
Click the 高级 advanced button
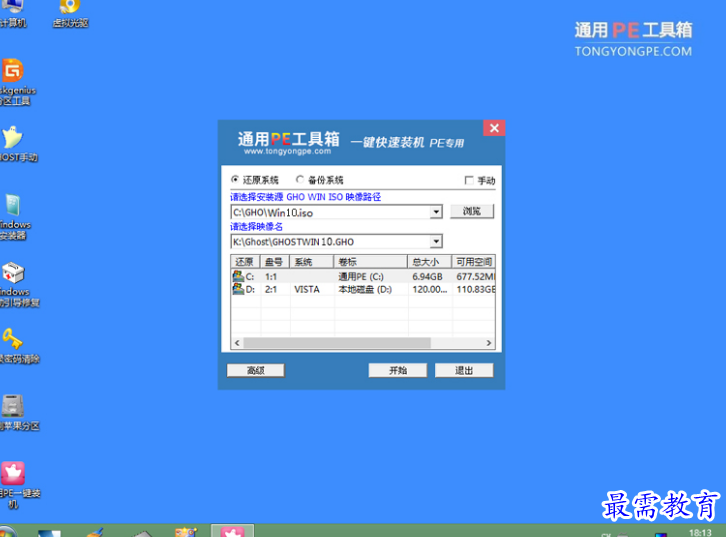(256, 370)
